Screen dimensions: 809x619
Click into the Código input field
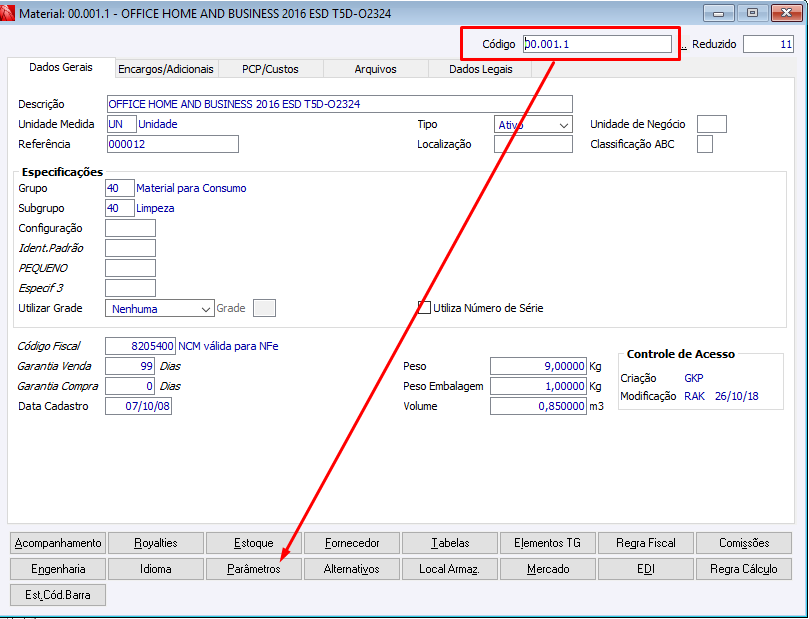tap(597, 44)
